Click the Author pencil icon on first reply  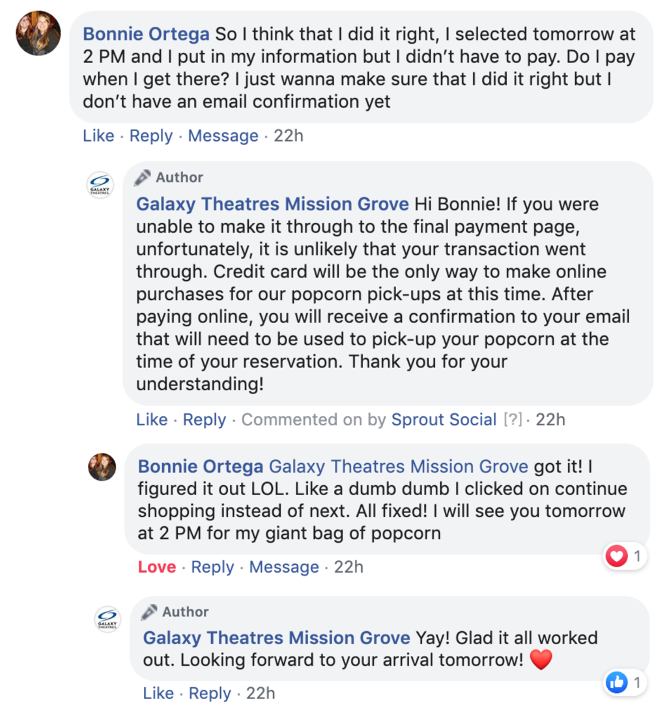point(142,177)
